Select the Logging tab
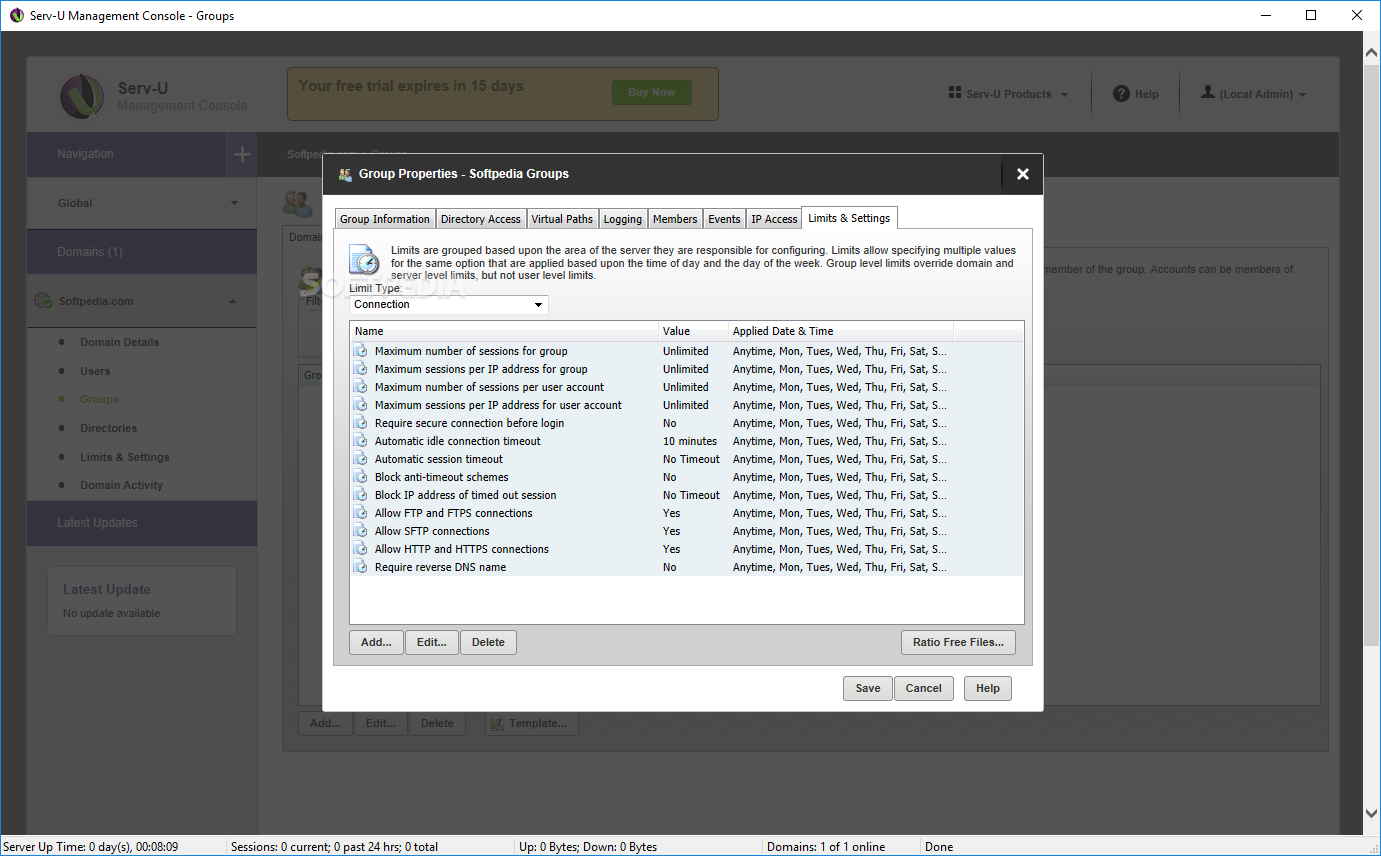The image size is (1381, 856). point(623,219)
